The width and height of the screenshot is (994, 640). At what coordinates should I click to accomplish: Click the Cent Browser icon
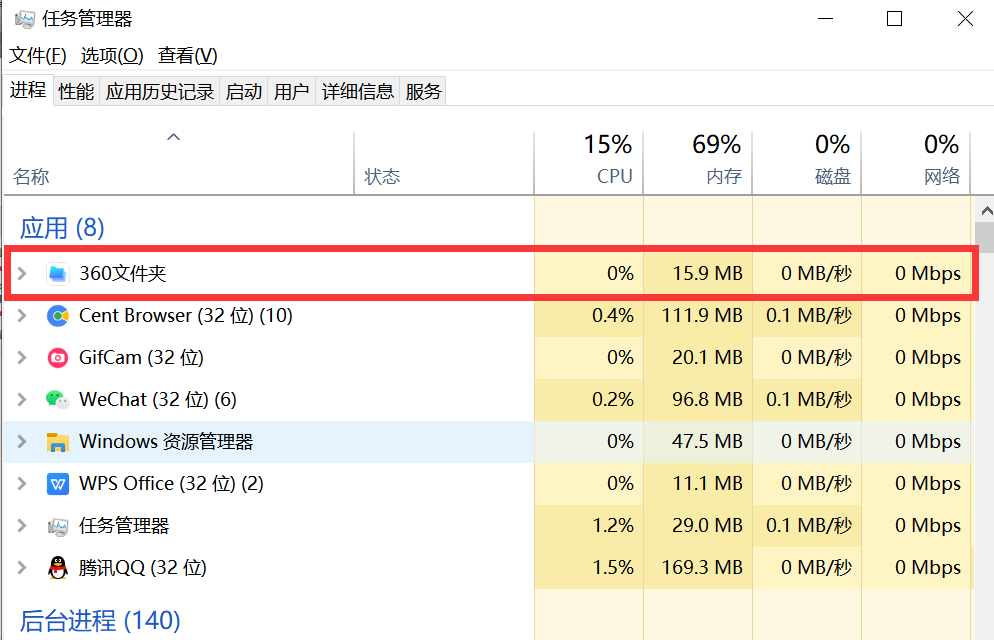click(x=58, y=316)
